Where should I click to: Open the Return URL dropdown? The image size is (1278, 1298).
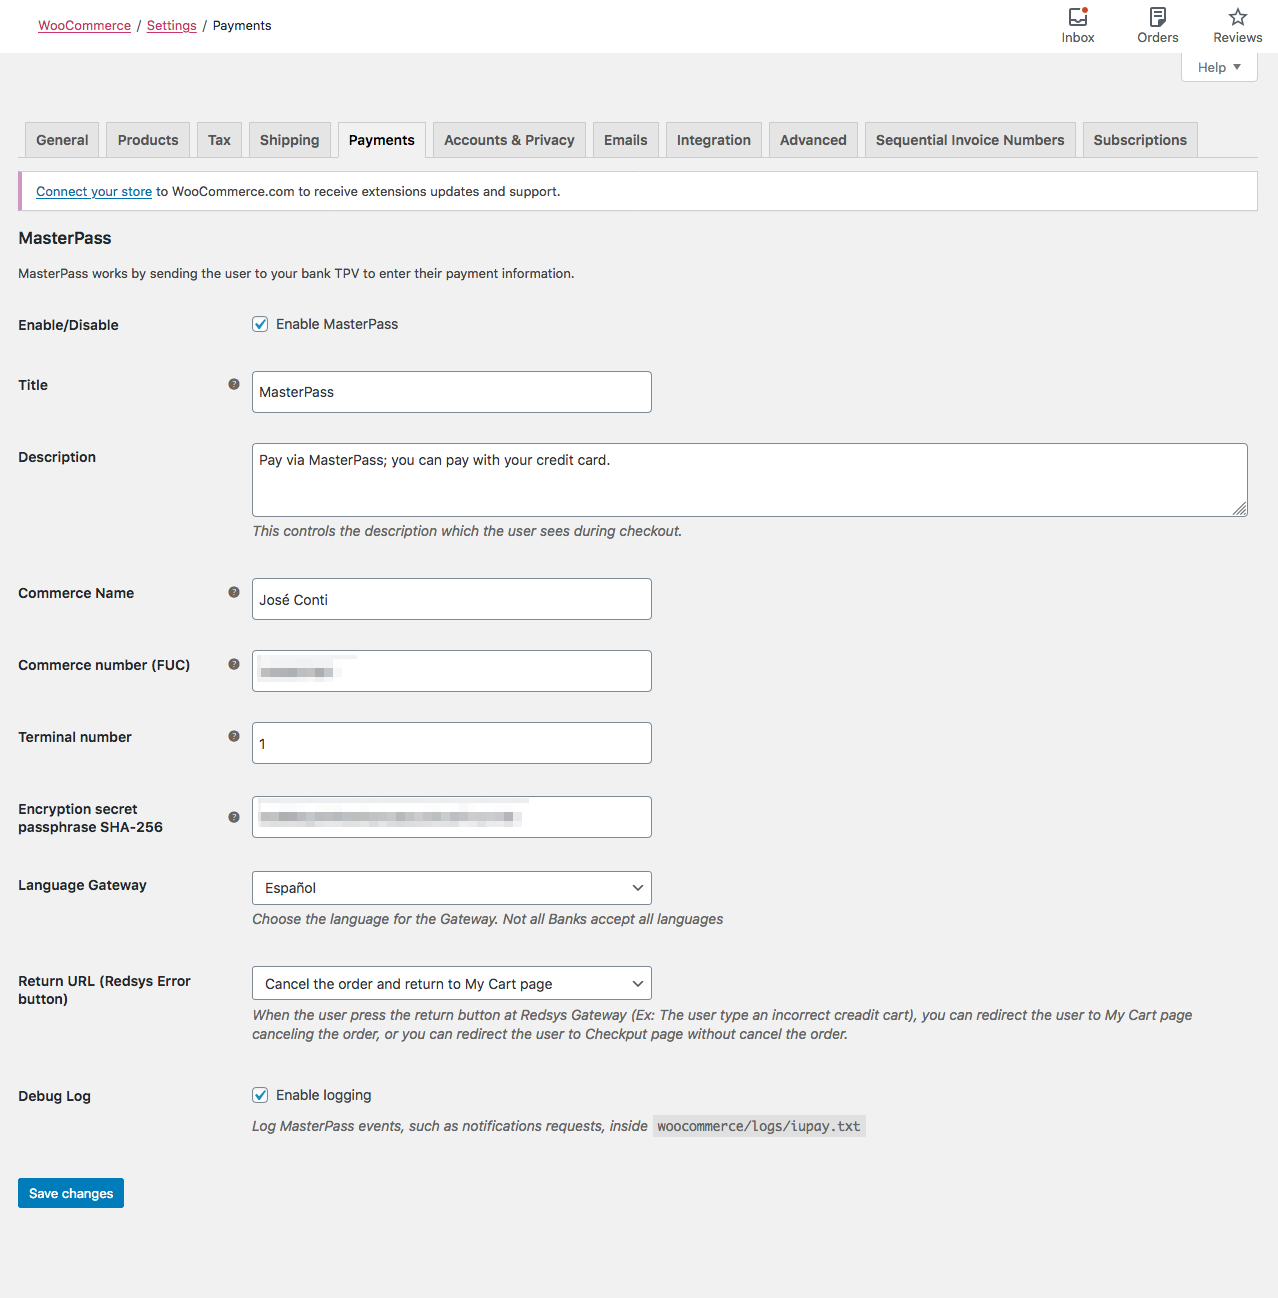pos(452,984)
